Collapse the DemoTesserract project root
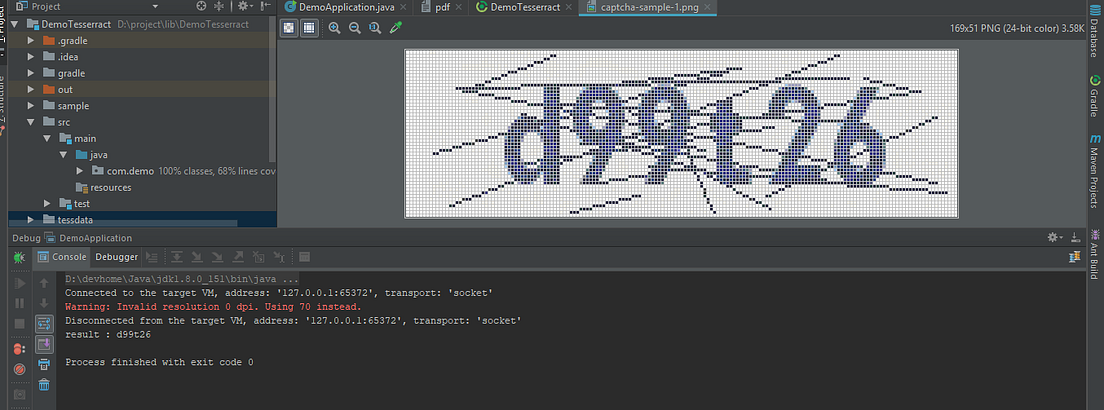This screenshot has width=1104, height=410. [14, 24]
